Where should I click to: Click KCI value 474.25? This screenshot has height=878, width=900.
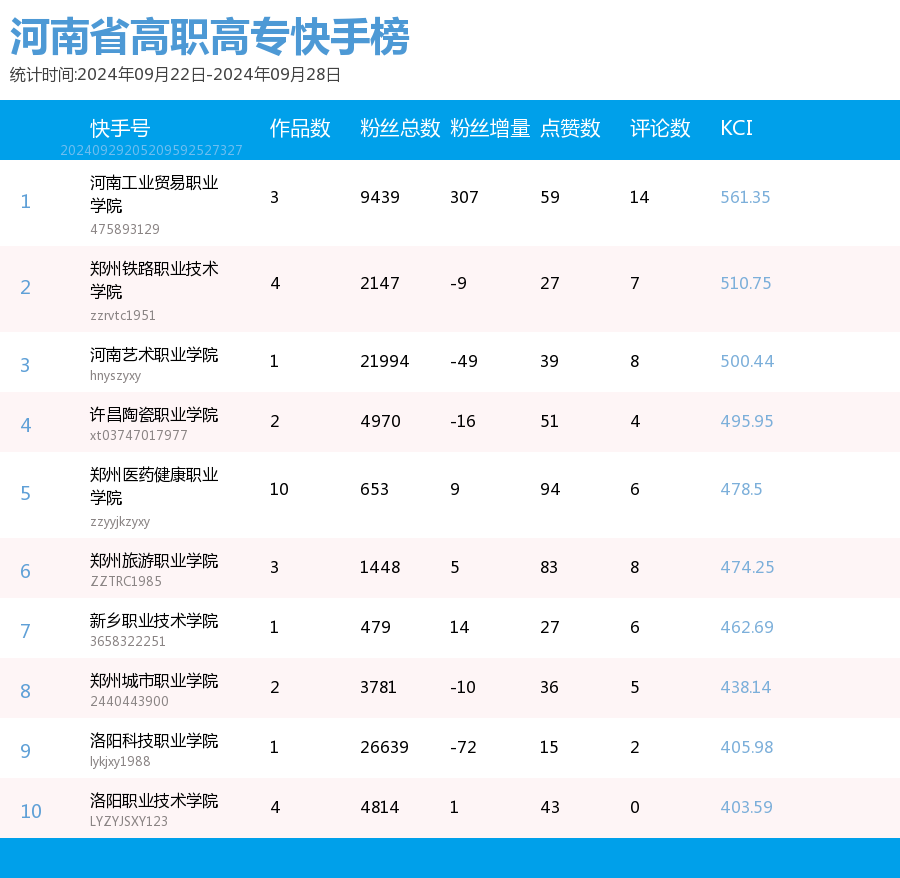tap(747, 567)
